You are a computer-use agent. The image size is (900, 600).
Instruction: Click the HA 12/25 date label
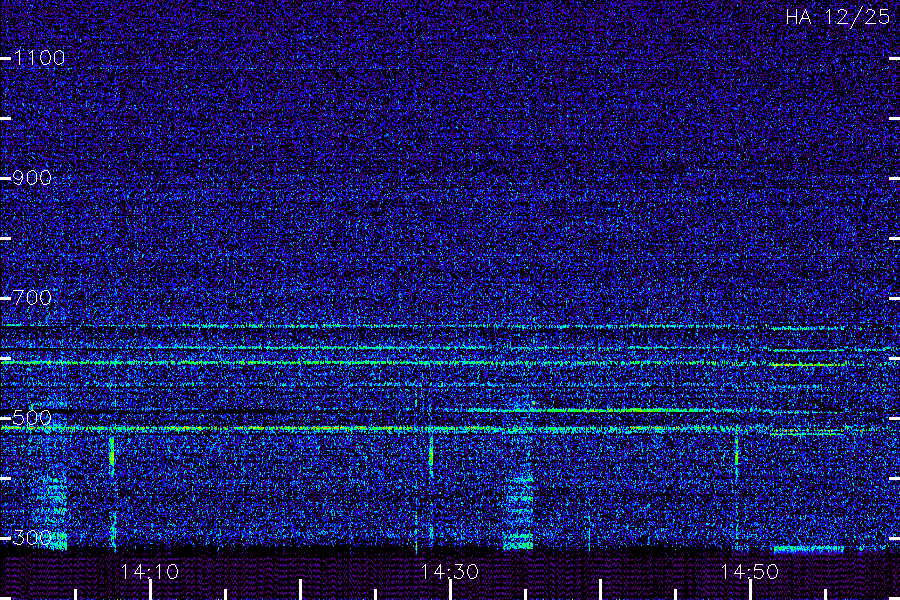pos(837,17)
